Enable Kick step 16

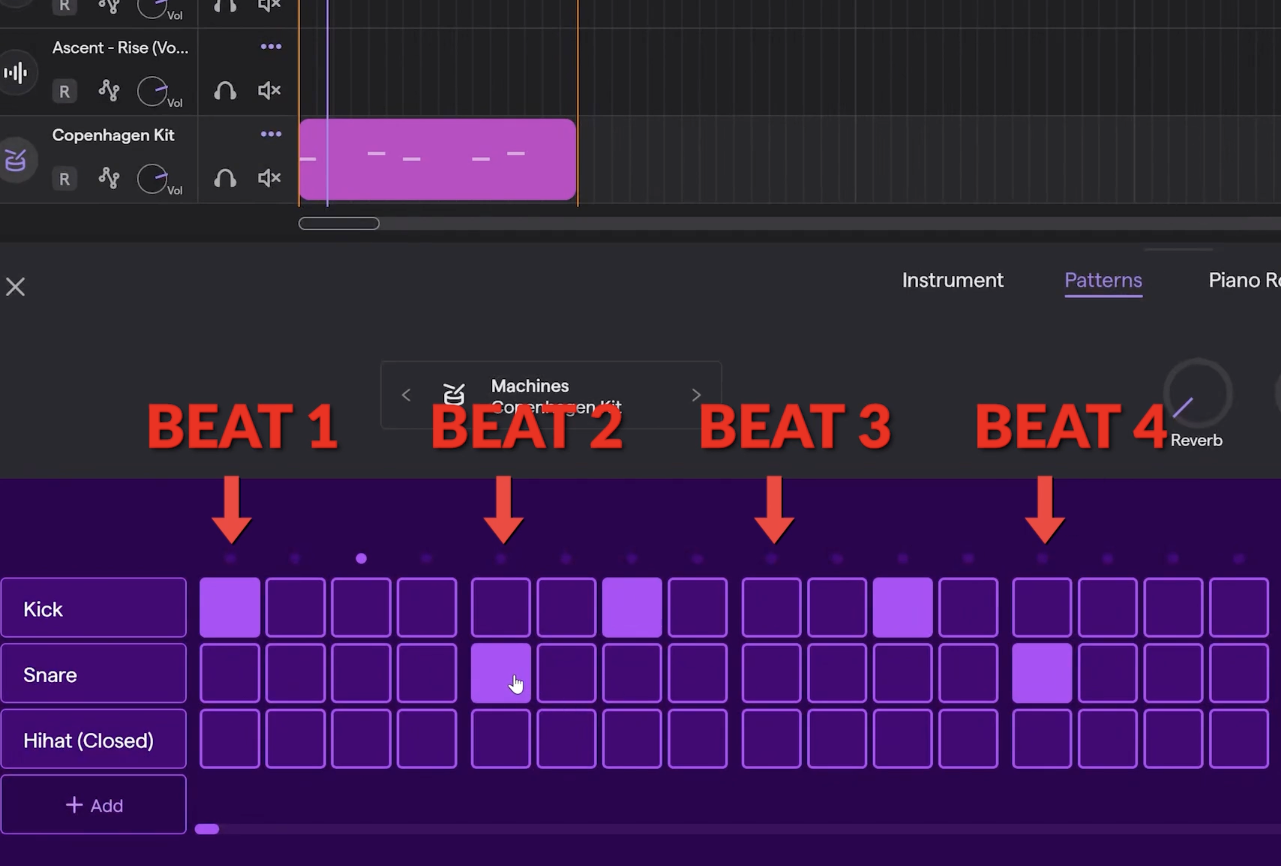point(1239,608)
